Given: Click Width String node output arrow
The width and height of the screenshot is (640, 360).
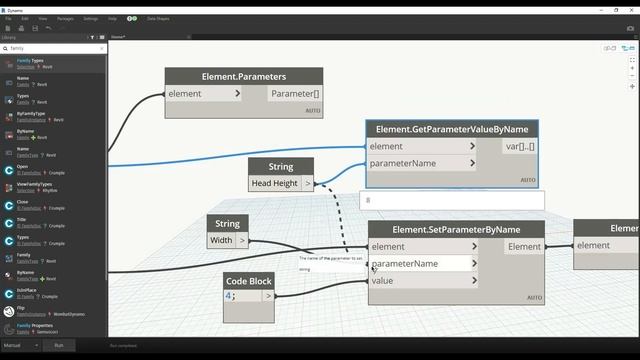Looking at the screenshot, I should click(242, 240).
